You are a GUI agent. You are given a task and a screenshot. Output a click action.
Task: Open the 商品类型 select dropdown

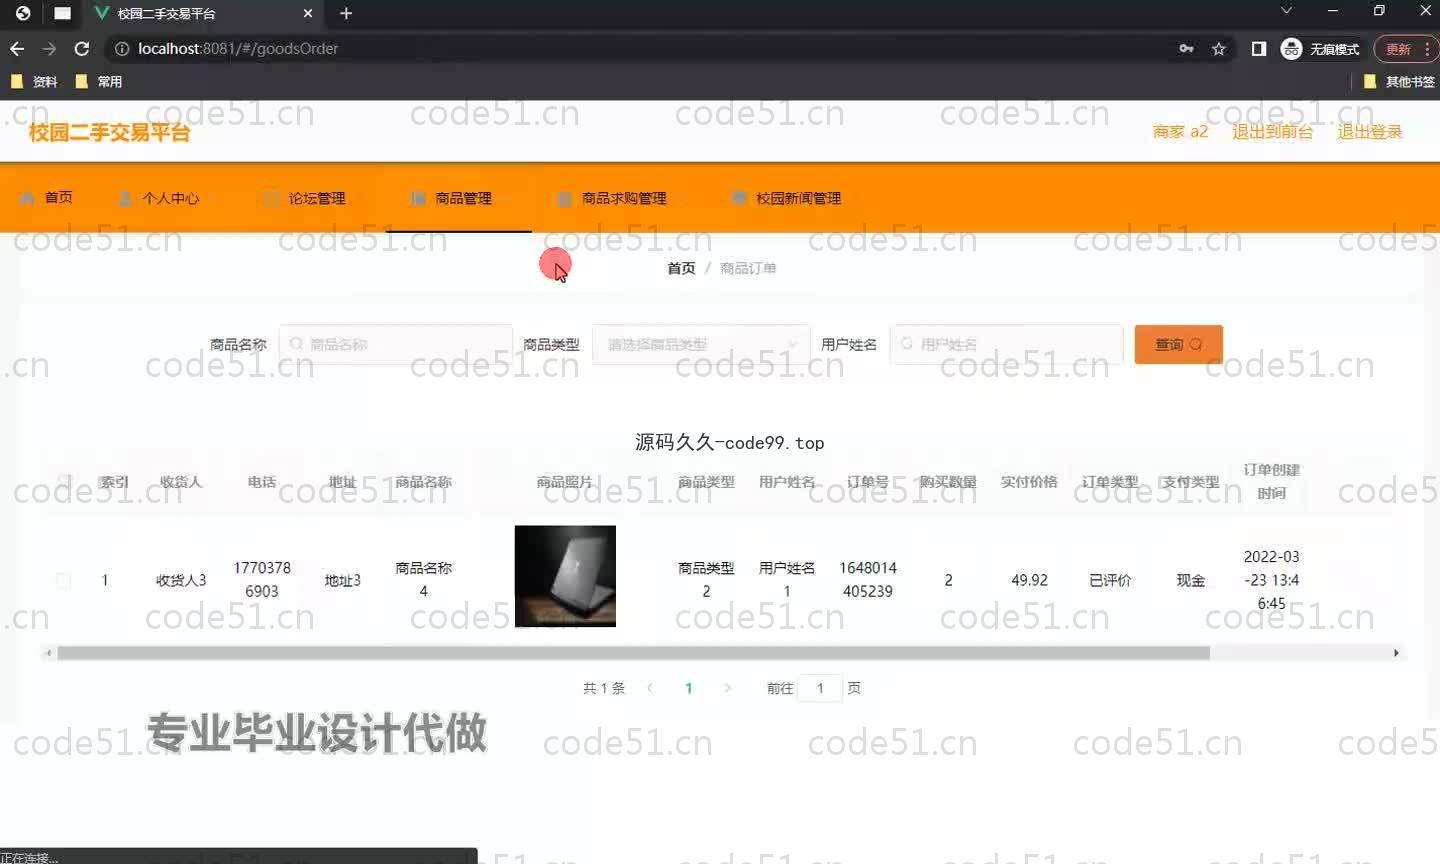tap(701, 344)
